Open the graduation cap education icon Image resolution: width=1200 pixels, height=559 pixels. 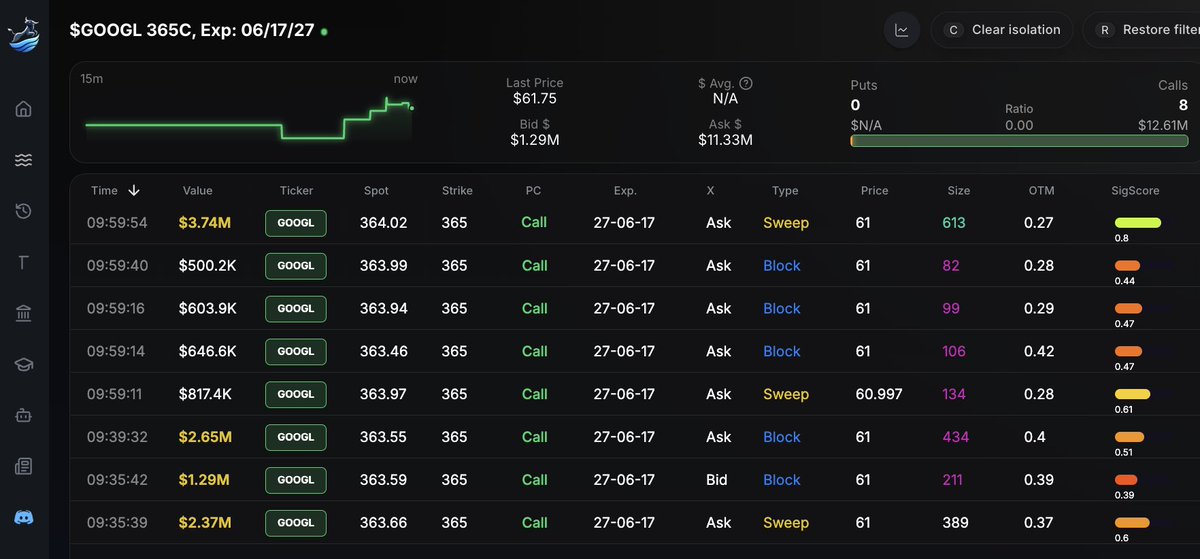(24, 365)
